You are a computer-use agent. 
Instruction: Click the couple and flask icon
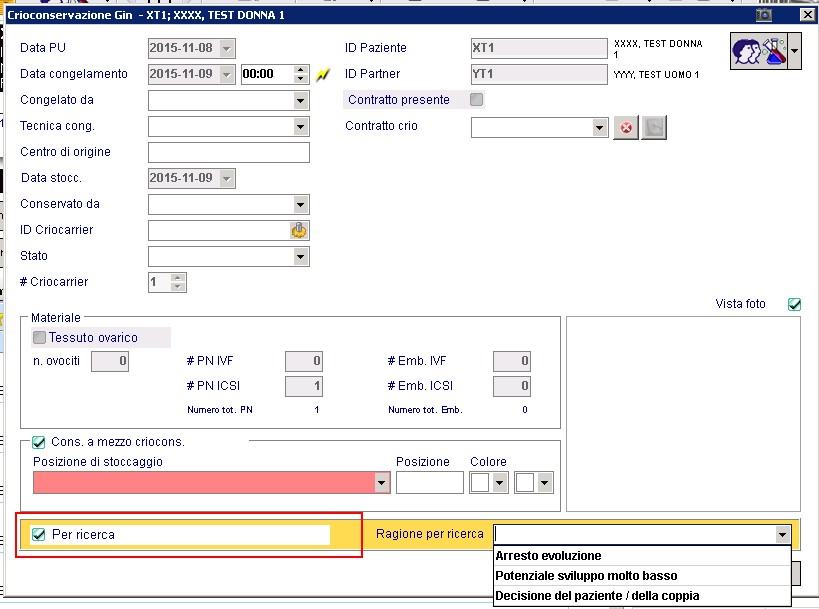759,51
